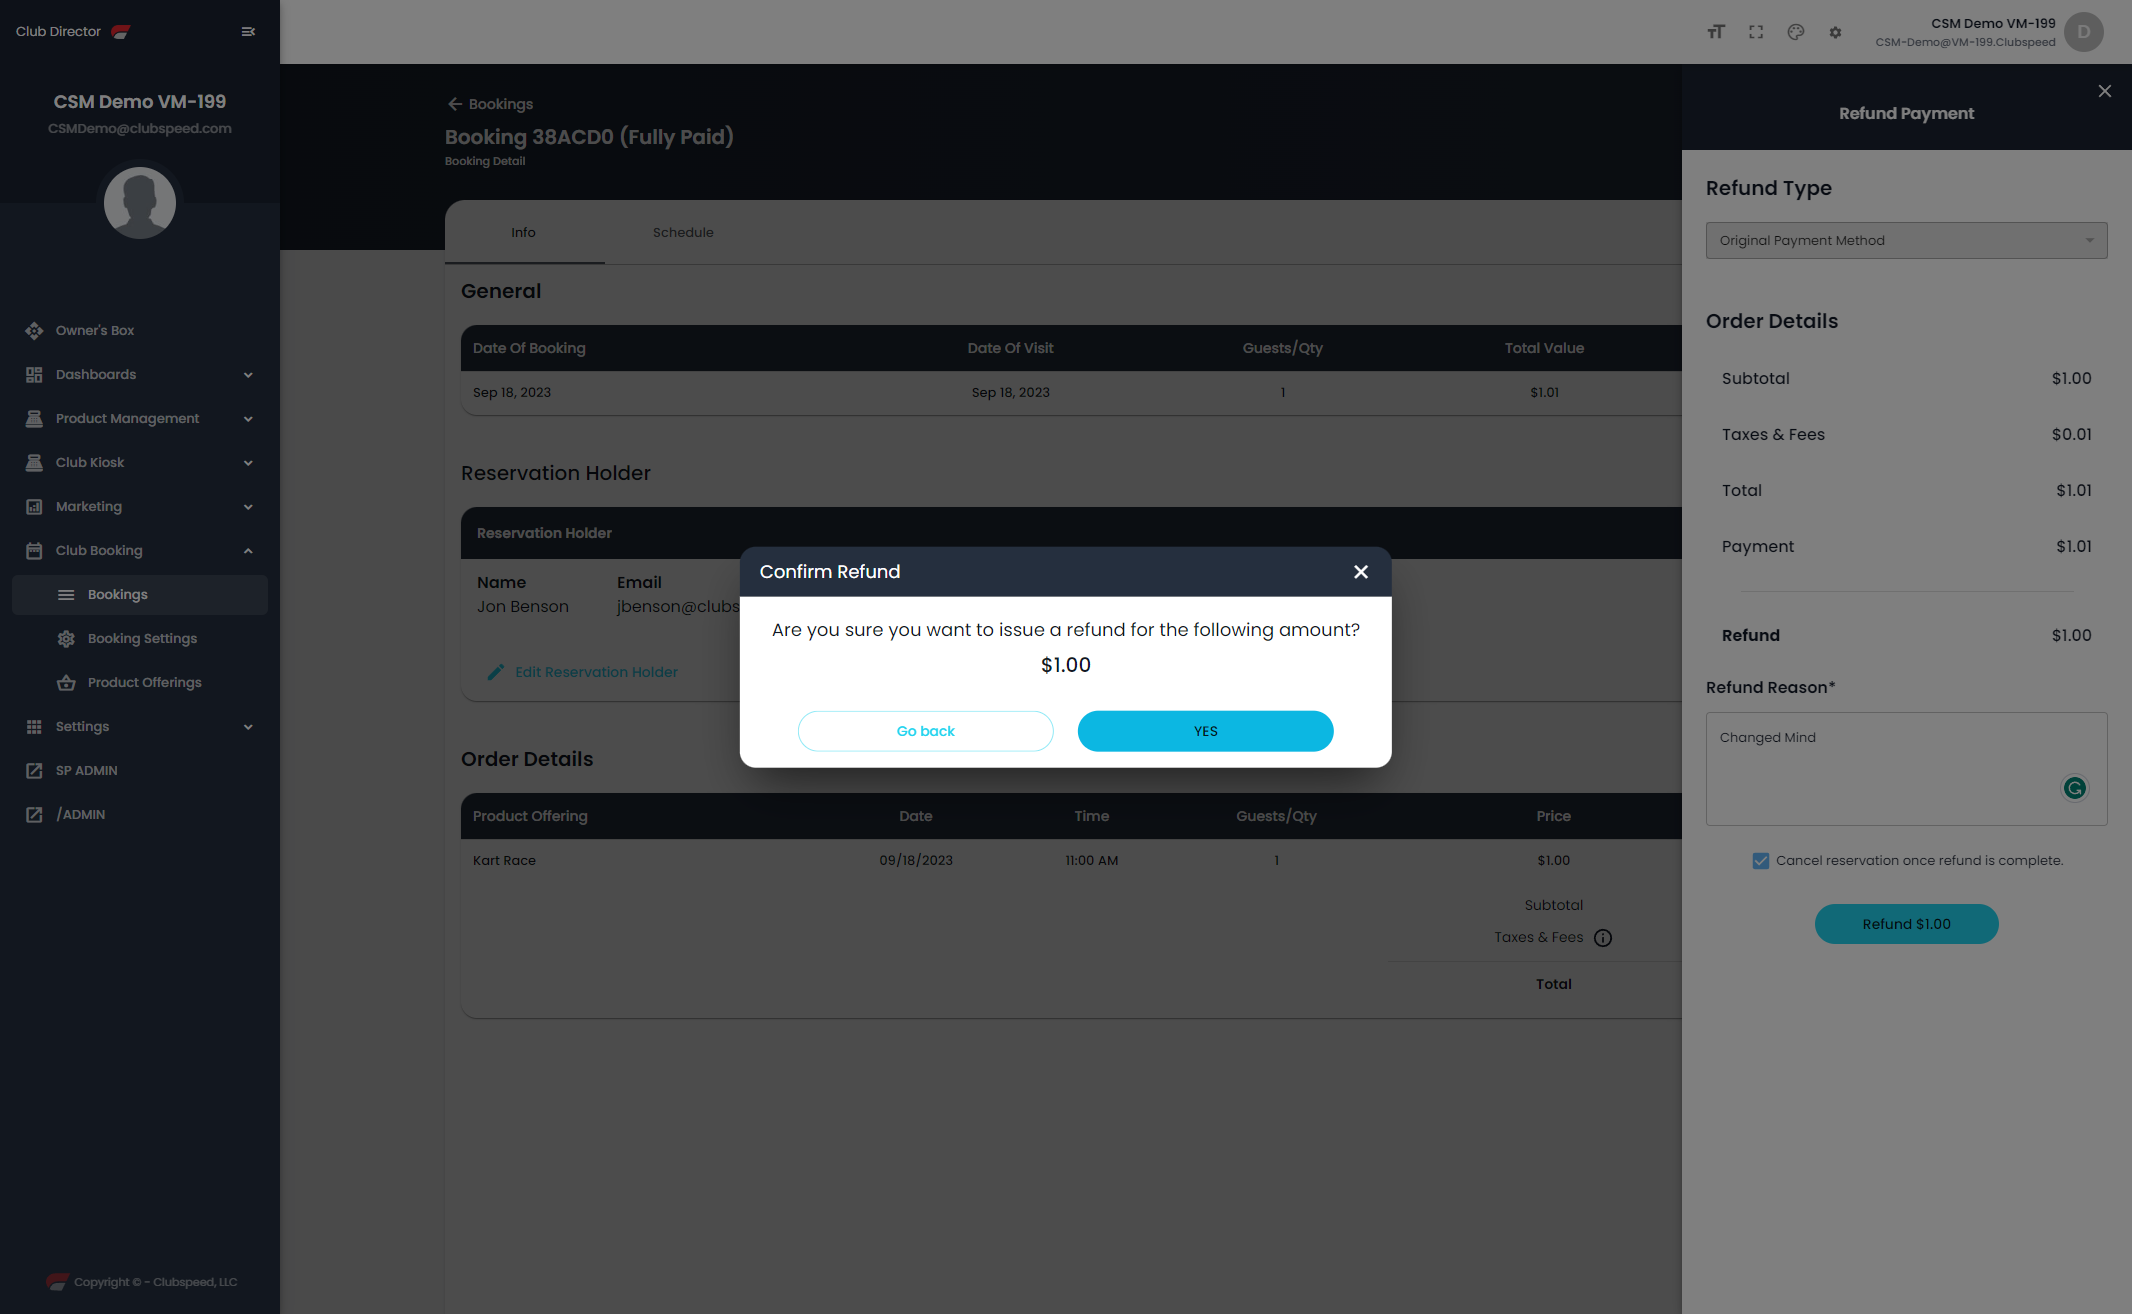This screenshot has height=1314, width=2132.
Task: Click YES to confirm the refund
Action: point(1205,731)
